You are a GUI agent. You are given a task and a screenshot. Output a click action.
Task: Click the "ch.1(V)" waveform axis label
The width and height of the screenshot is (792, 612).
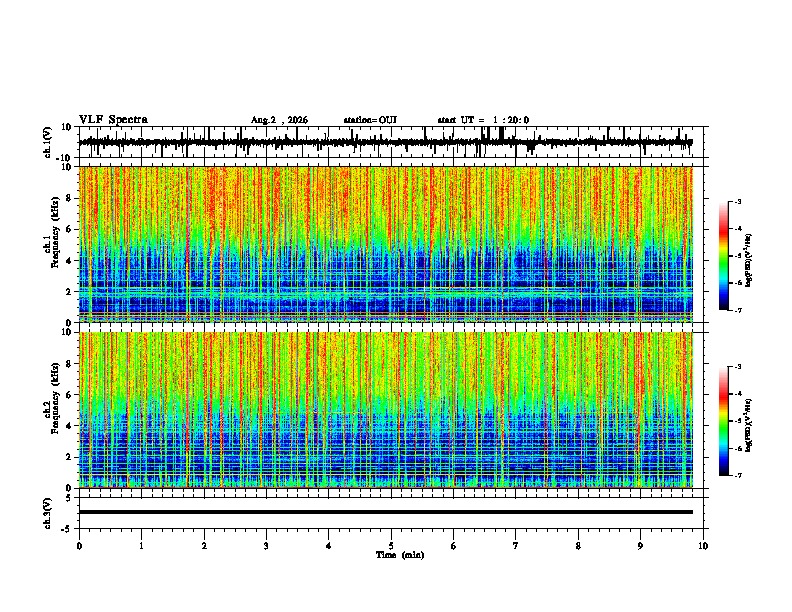[x=48, y=142]
